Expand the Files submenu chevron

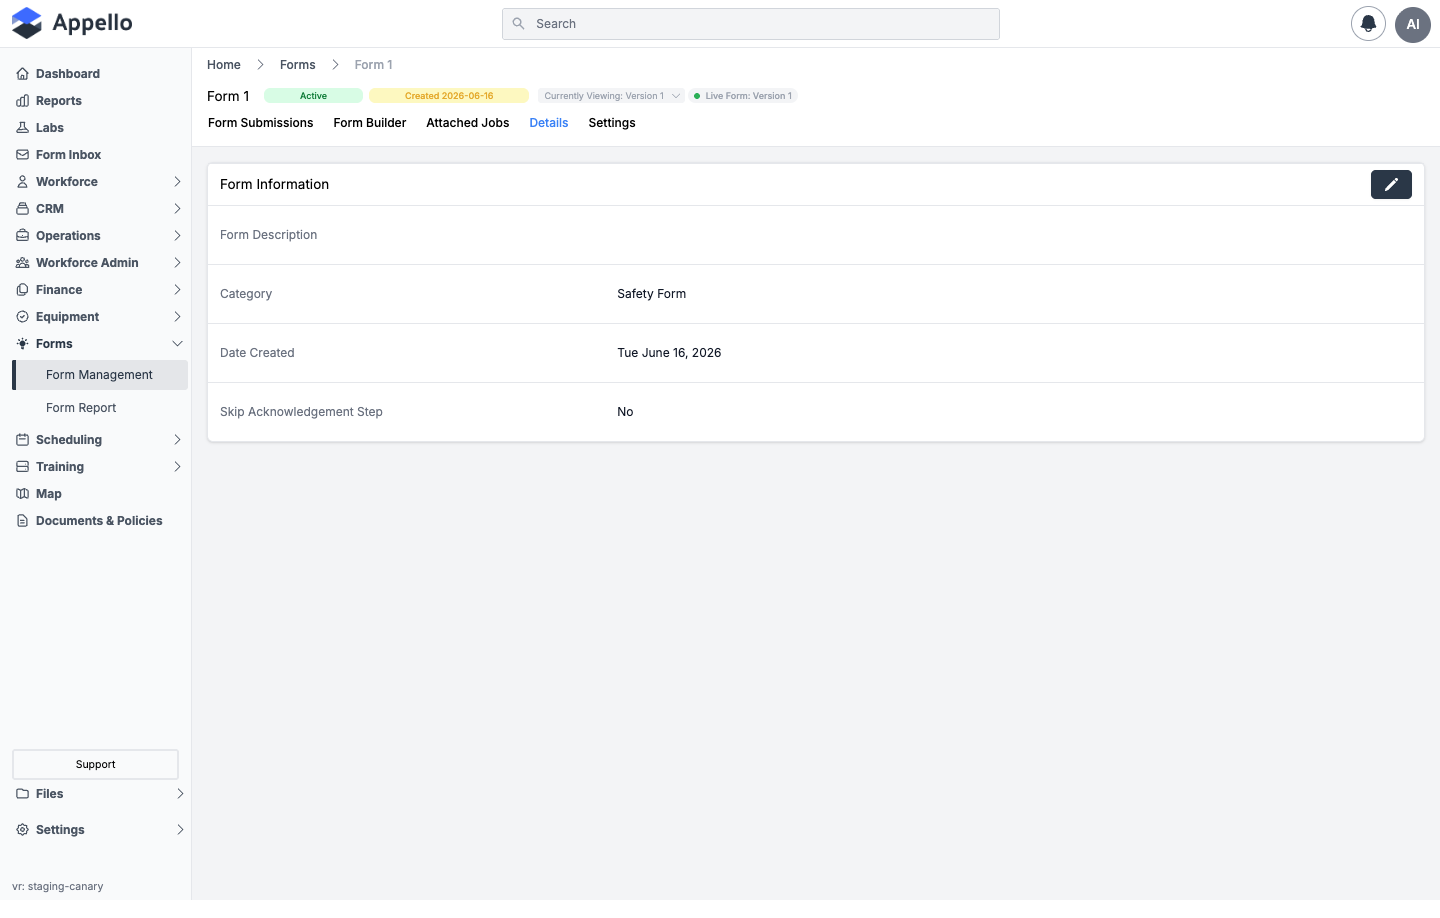[180, 794]
